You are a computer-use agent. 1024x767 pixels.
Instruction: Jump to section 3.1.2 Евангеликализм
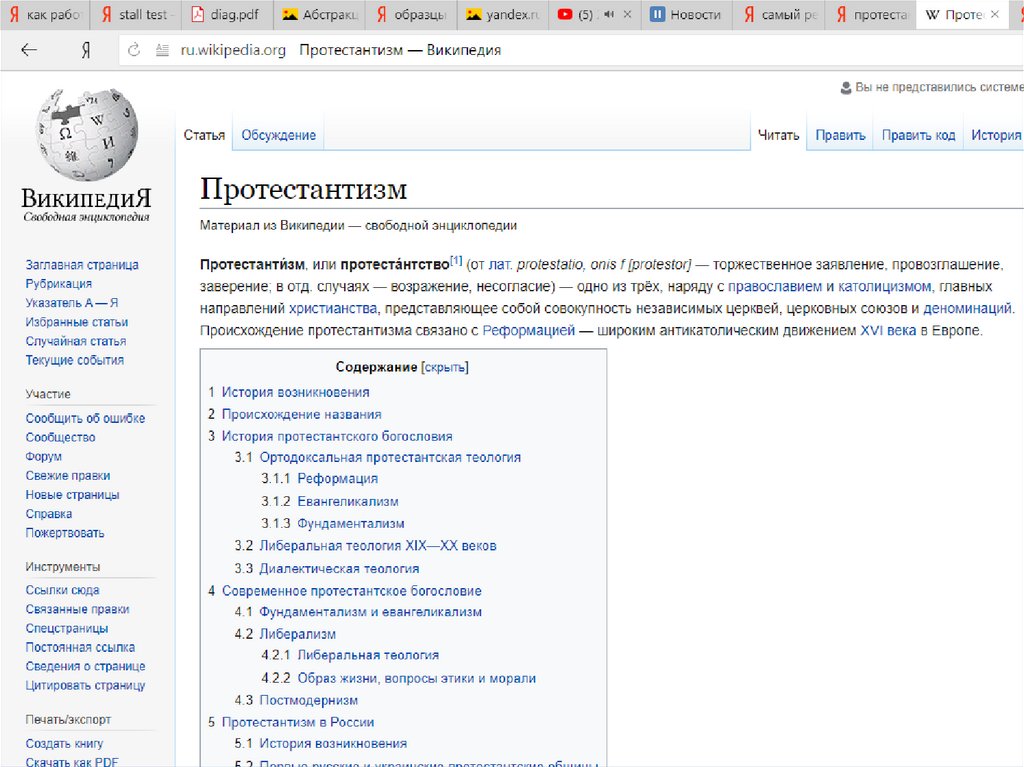click(347, 501)
